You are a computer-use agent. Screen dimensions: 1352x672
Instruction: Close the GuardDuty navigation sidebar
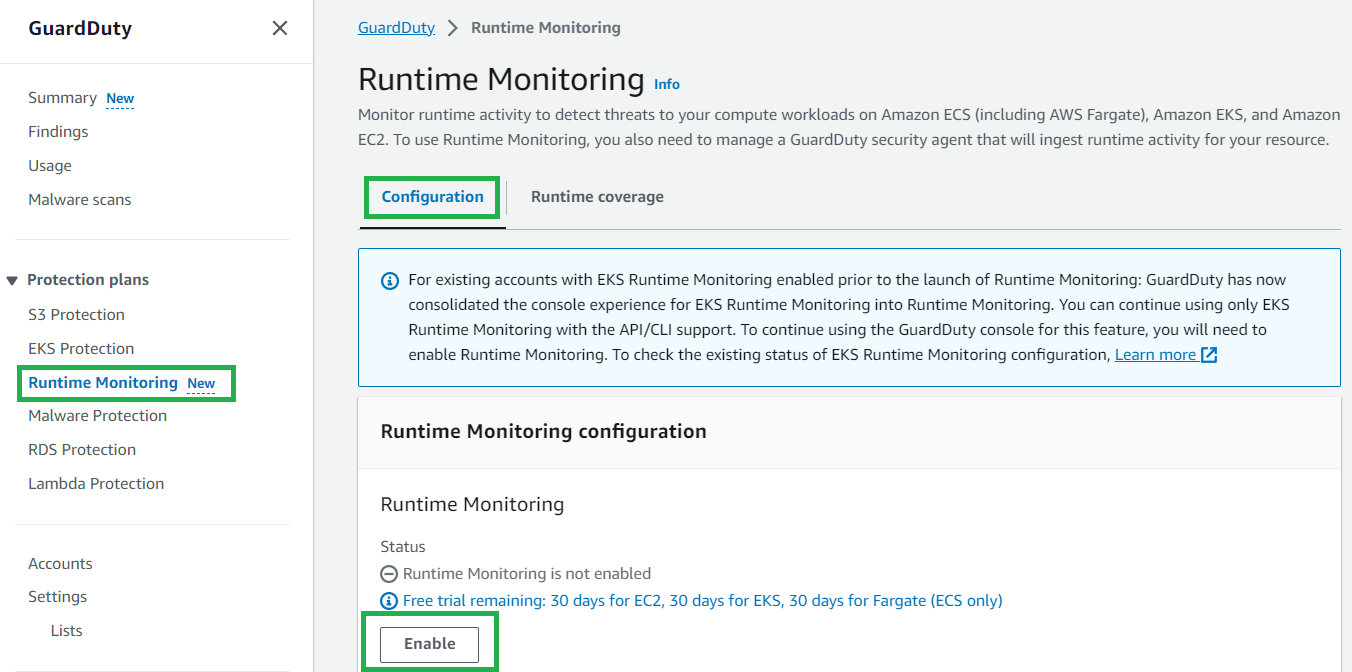point(279,28)
